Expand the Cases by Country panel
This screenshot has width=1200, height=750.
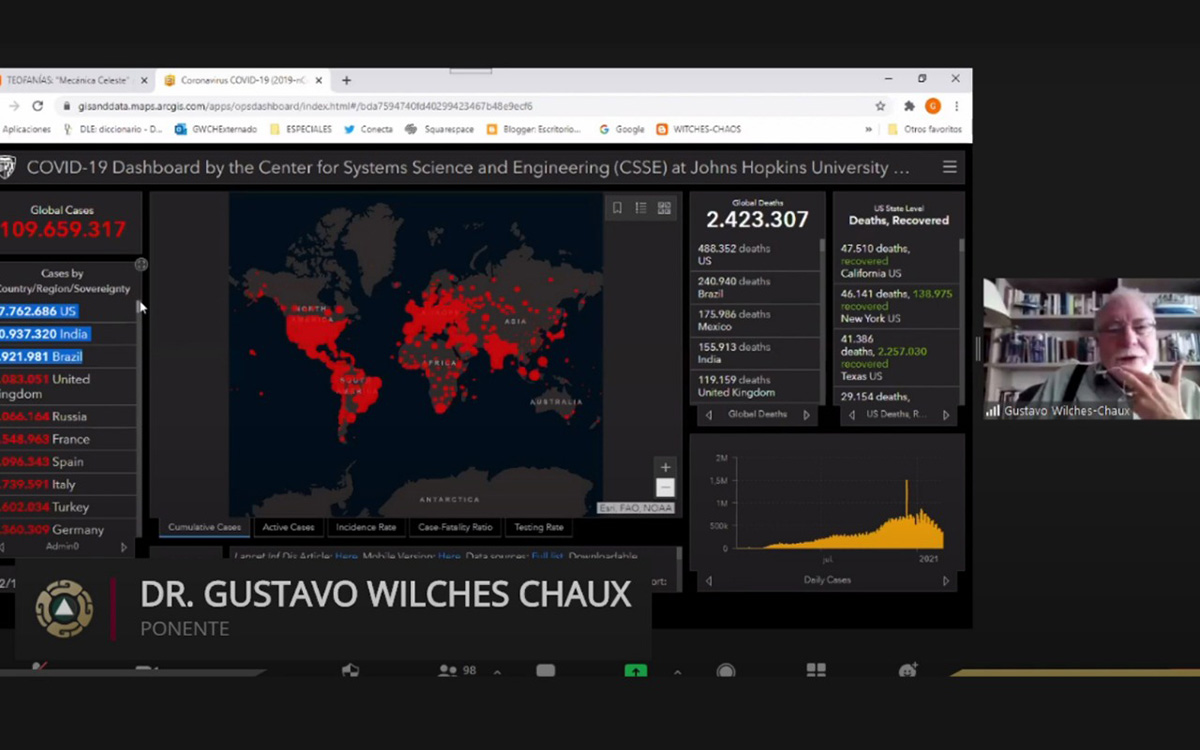point(141,265)
